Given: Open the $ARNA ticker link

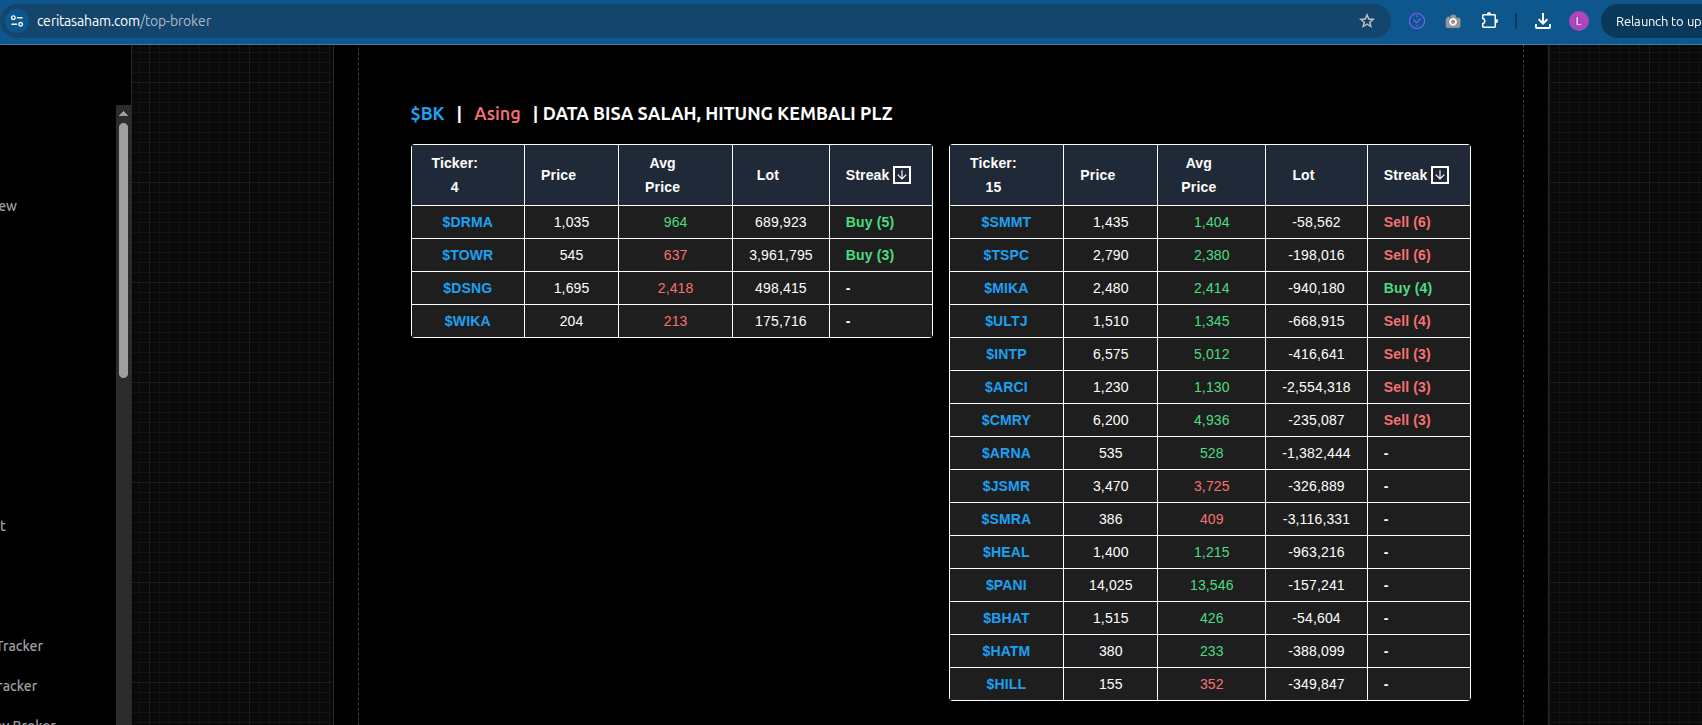Looking at the screenshot, I should [x=1006, y=453].
